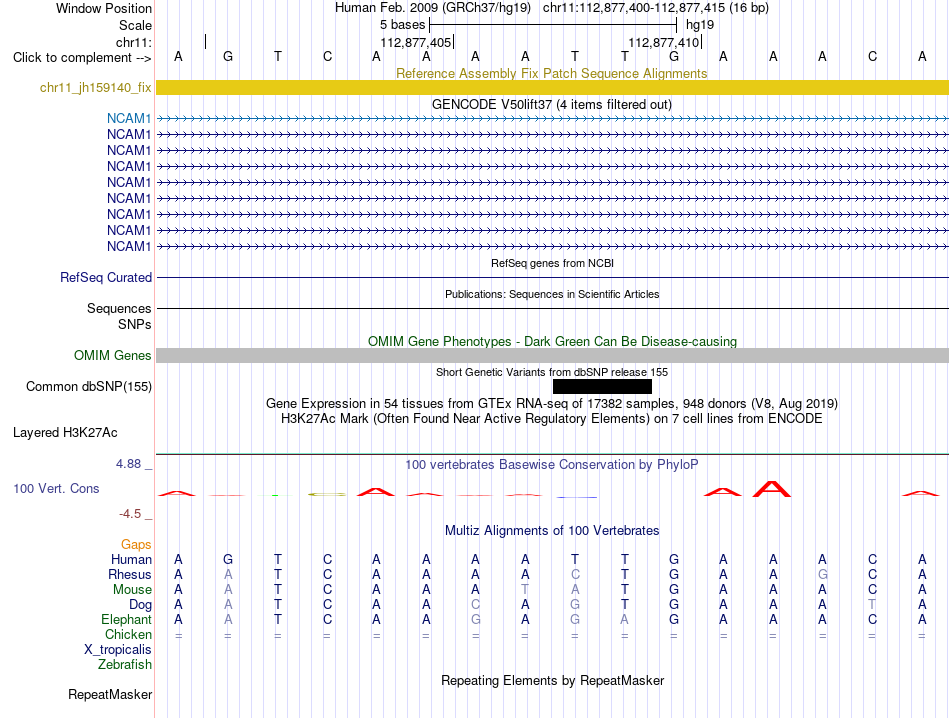Click the chr11_jh159140_fix track label
The image size is (950, 718).
(x=95, y=87)
